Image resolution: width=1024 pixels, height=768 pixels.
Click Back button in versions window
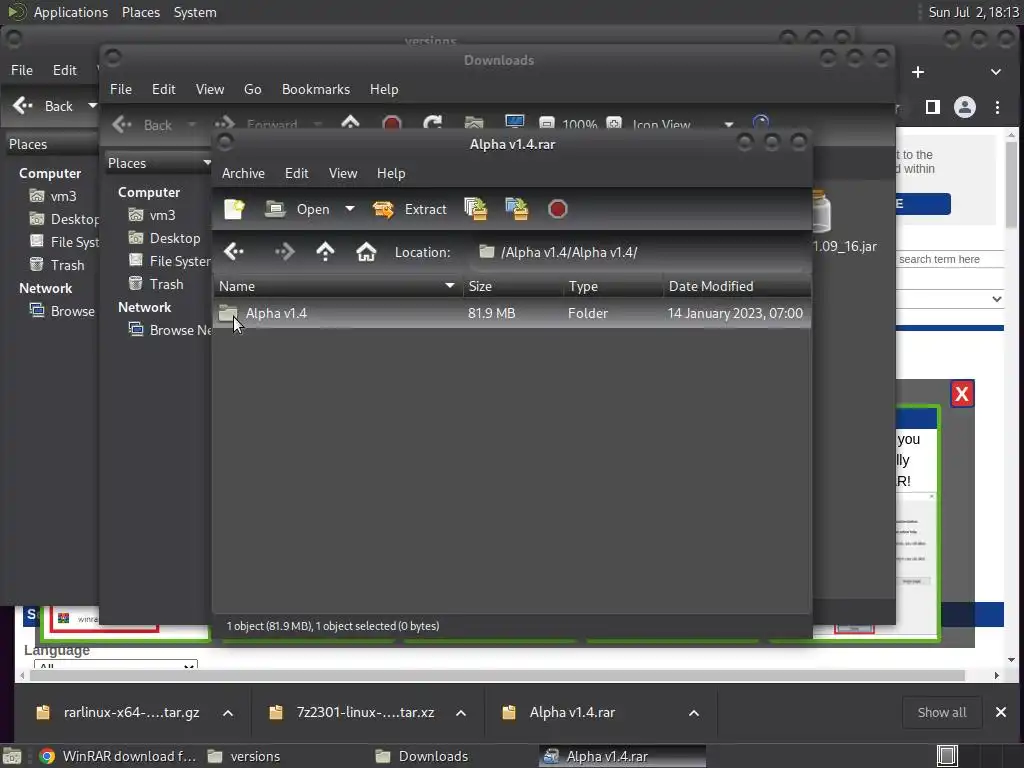pyautogui.click(x=43, y=106)
